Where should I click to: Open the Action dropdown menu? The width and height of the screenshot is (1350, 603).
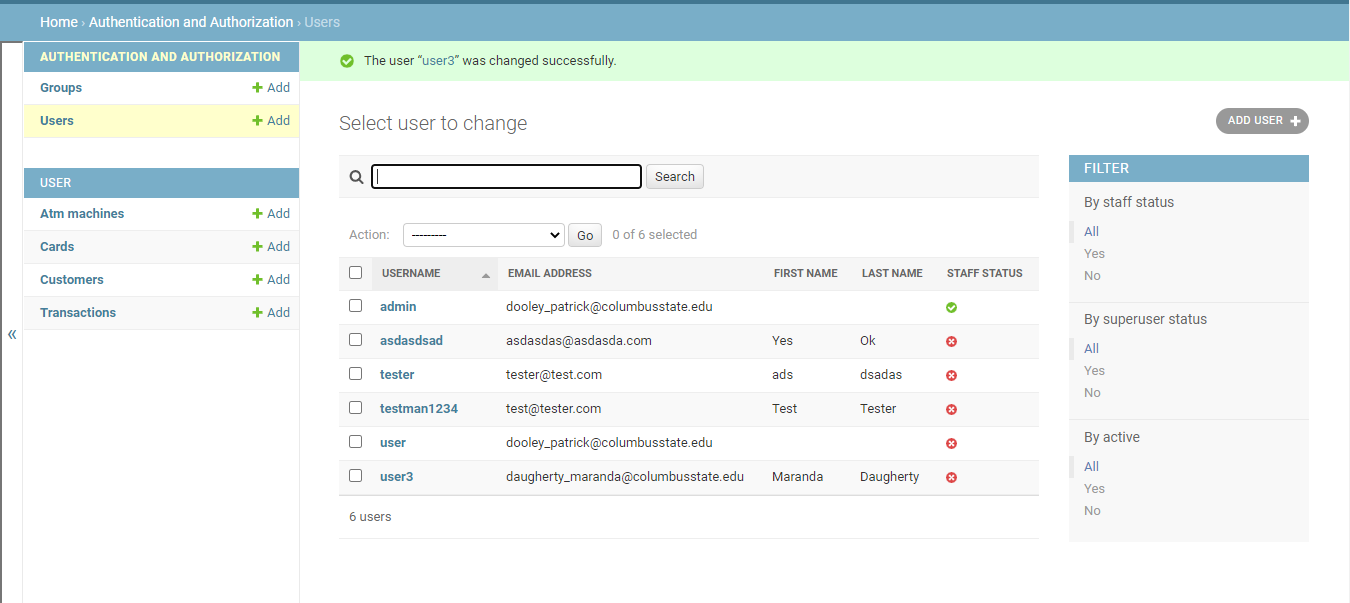[483, 235]
